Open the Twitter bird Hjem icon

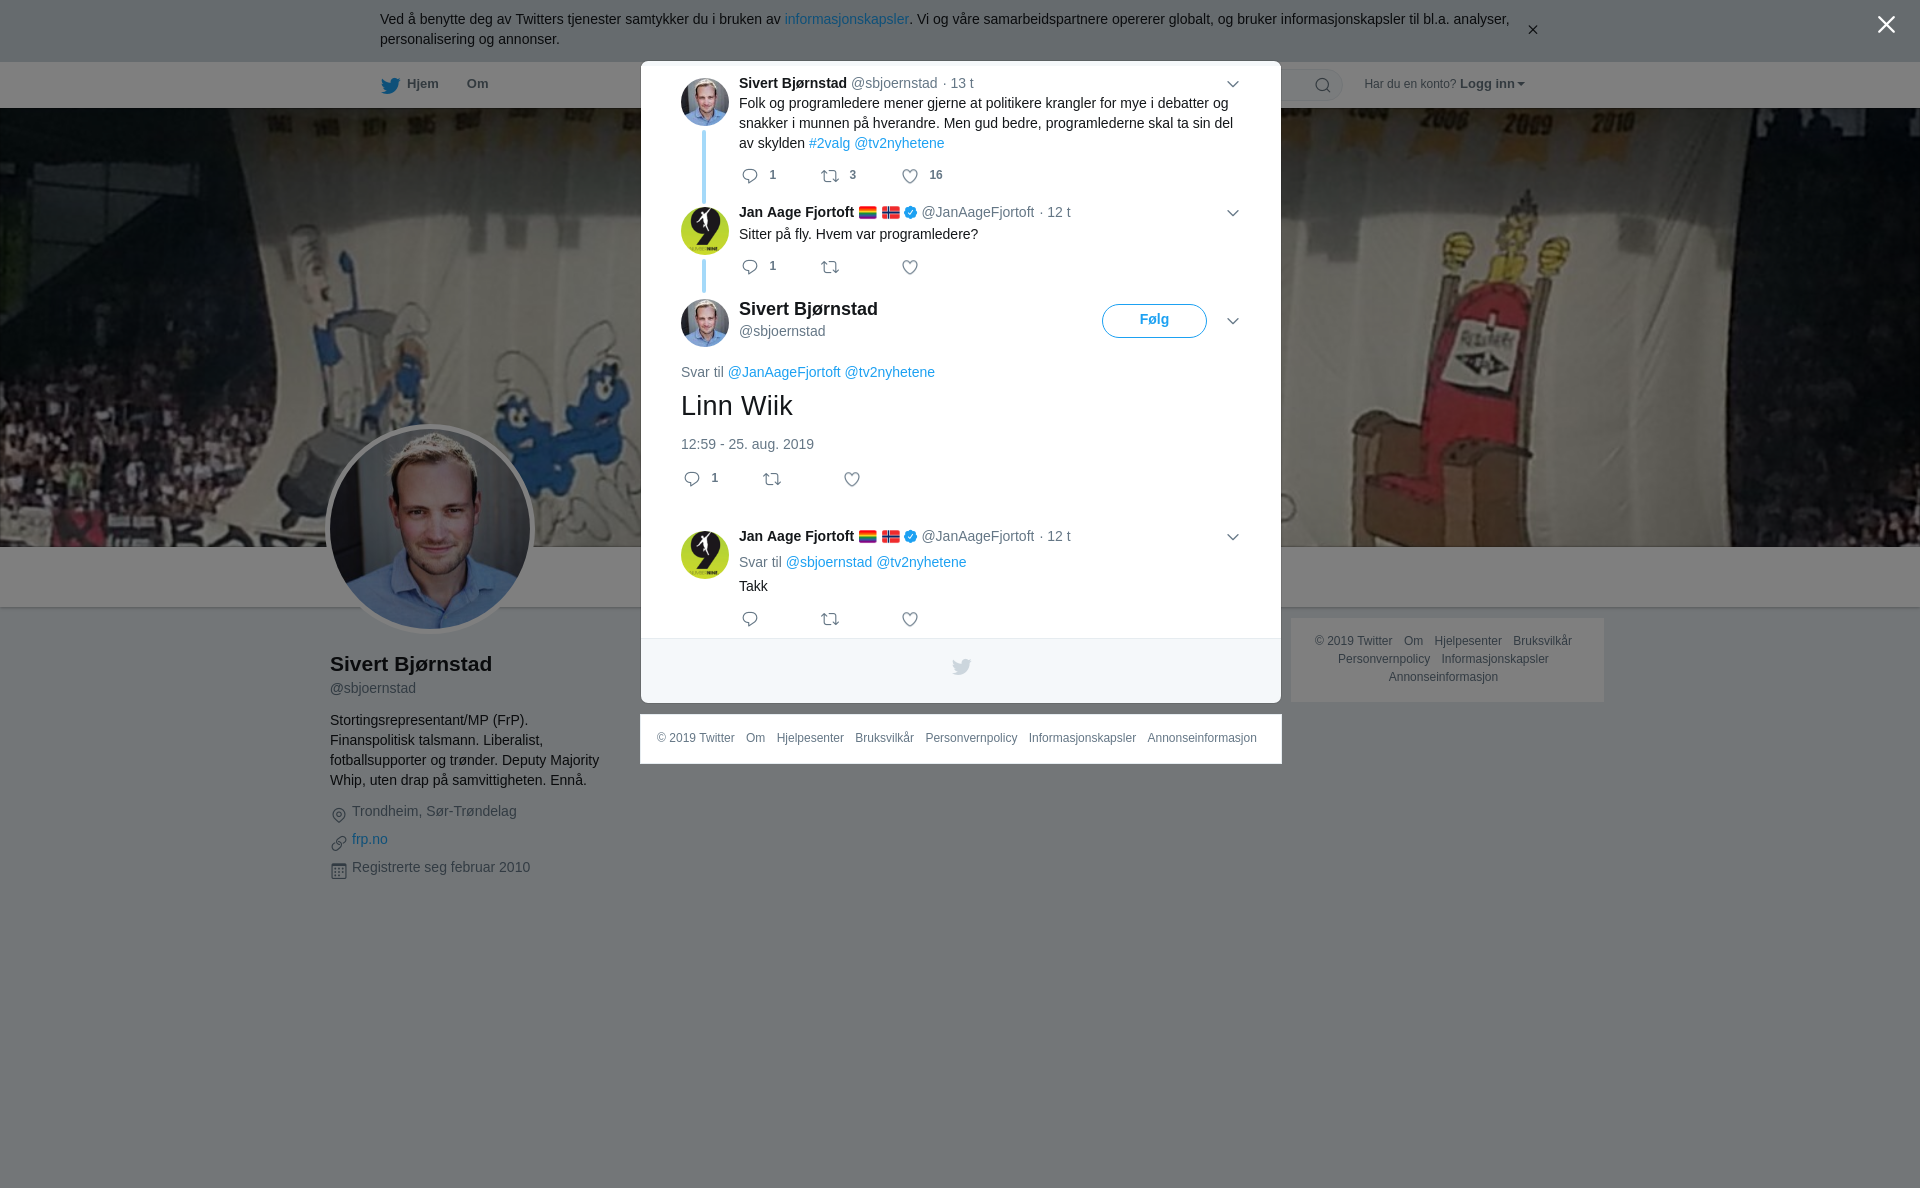tap(390, 85)
